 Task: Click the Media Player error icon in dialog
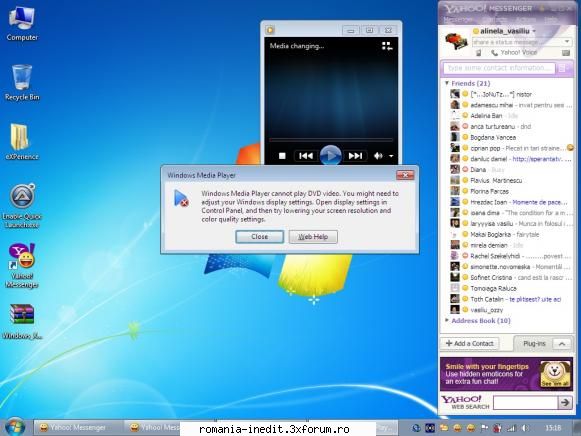(x=181, y=198)
